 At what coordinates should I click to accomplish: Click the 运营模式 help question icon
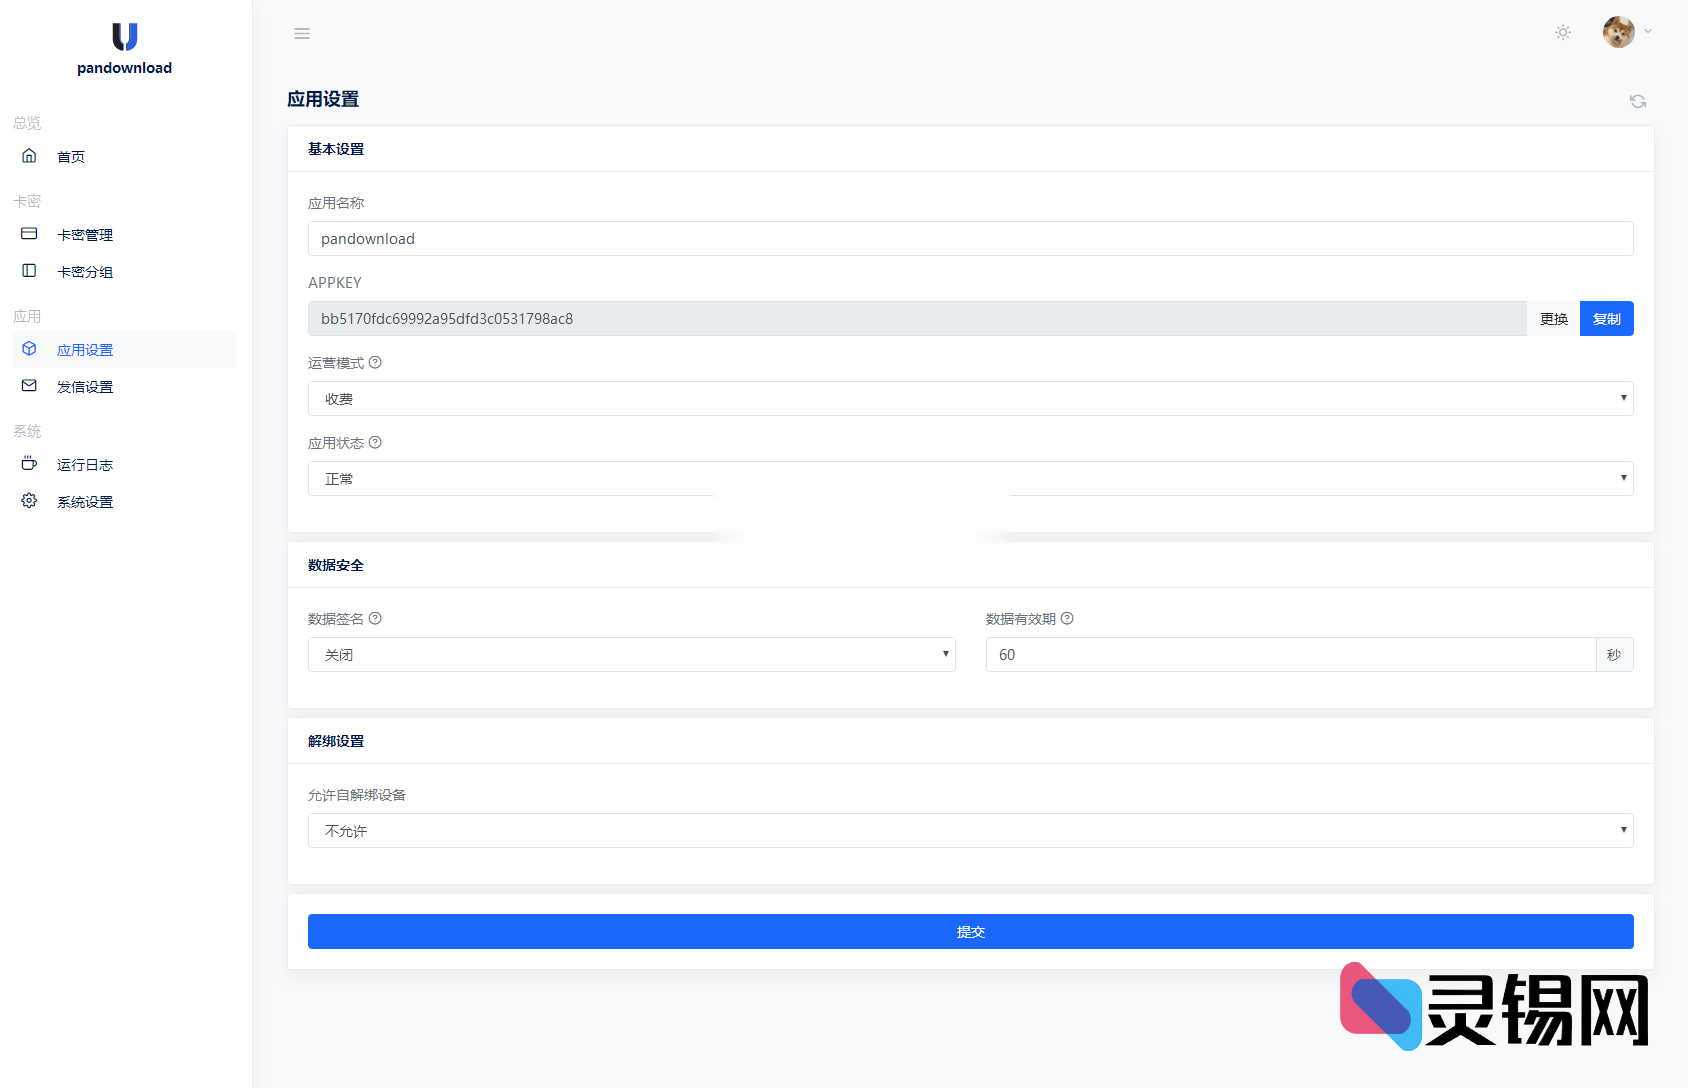click(x=375, y=363)
